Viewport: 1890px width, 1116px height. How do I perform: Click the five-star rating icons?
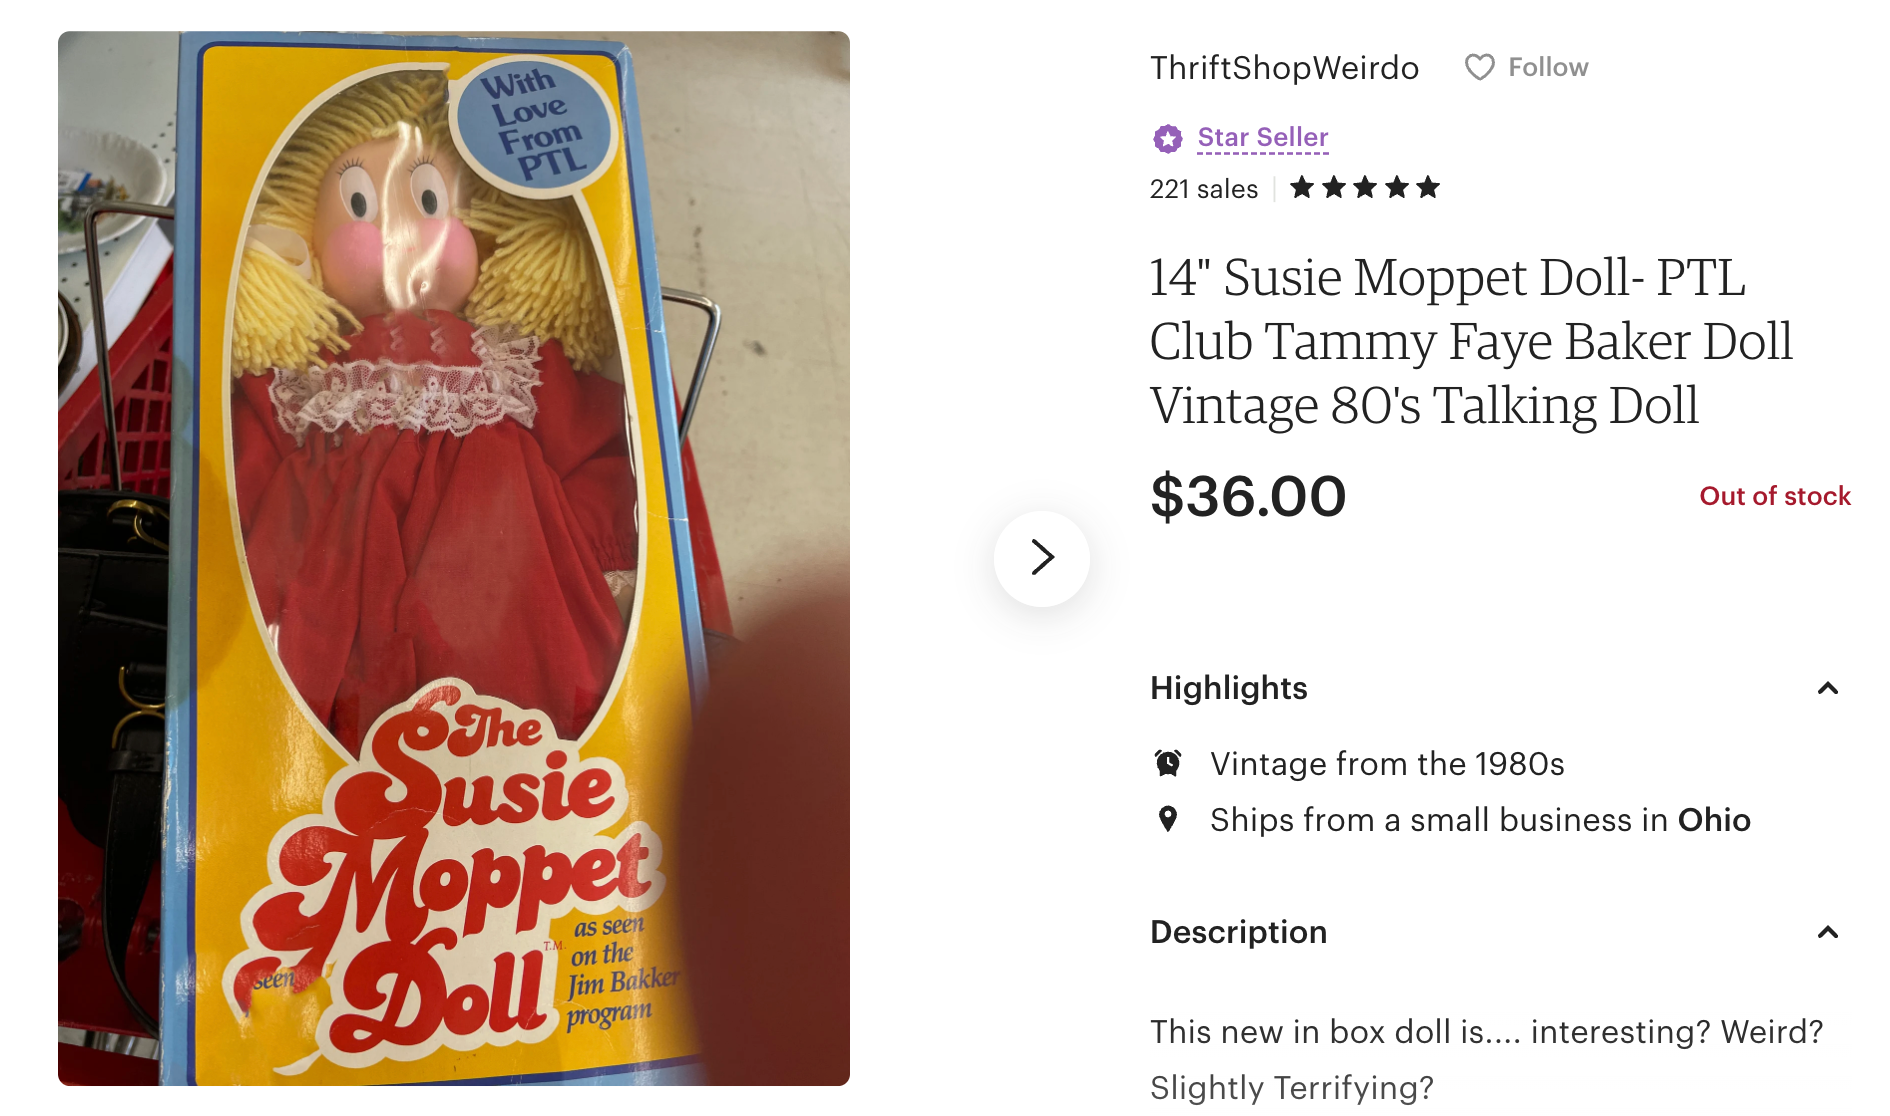[1365, 188]
